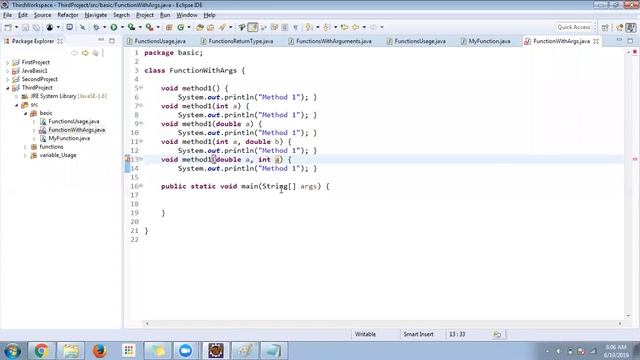This screenshot has height=360, width=640.
Task: Open the New file dropdown arrow
Action: 16,27
